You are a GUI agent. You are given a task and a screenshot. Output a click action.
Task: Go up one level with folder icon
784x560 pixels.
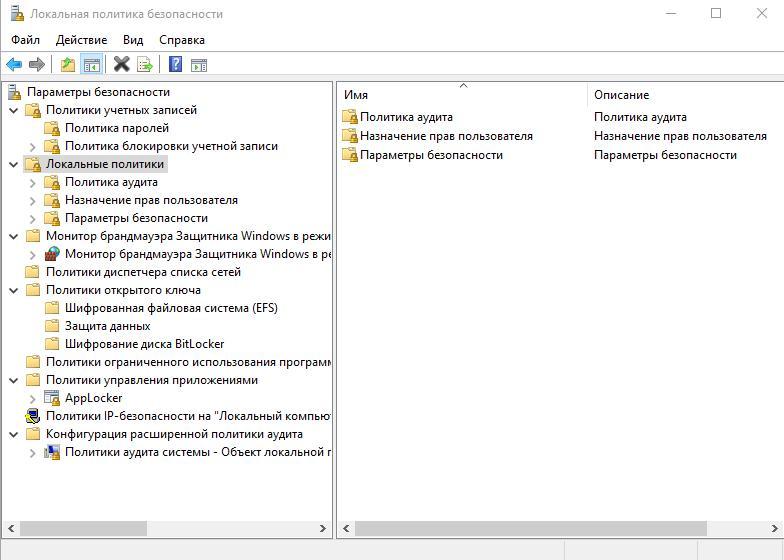click(x=67, y=65)
